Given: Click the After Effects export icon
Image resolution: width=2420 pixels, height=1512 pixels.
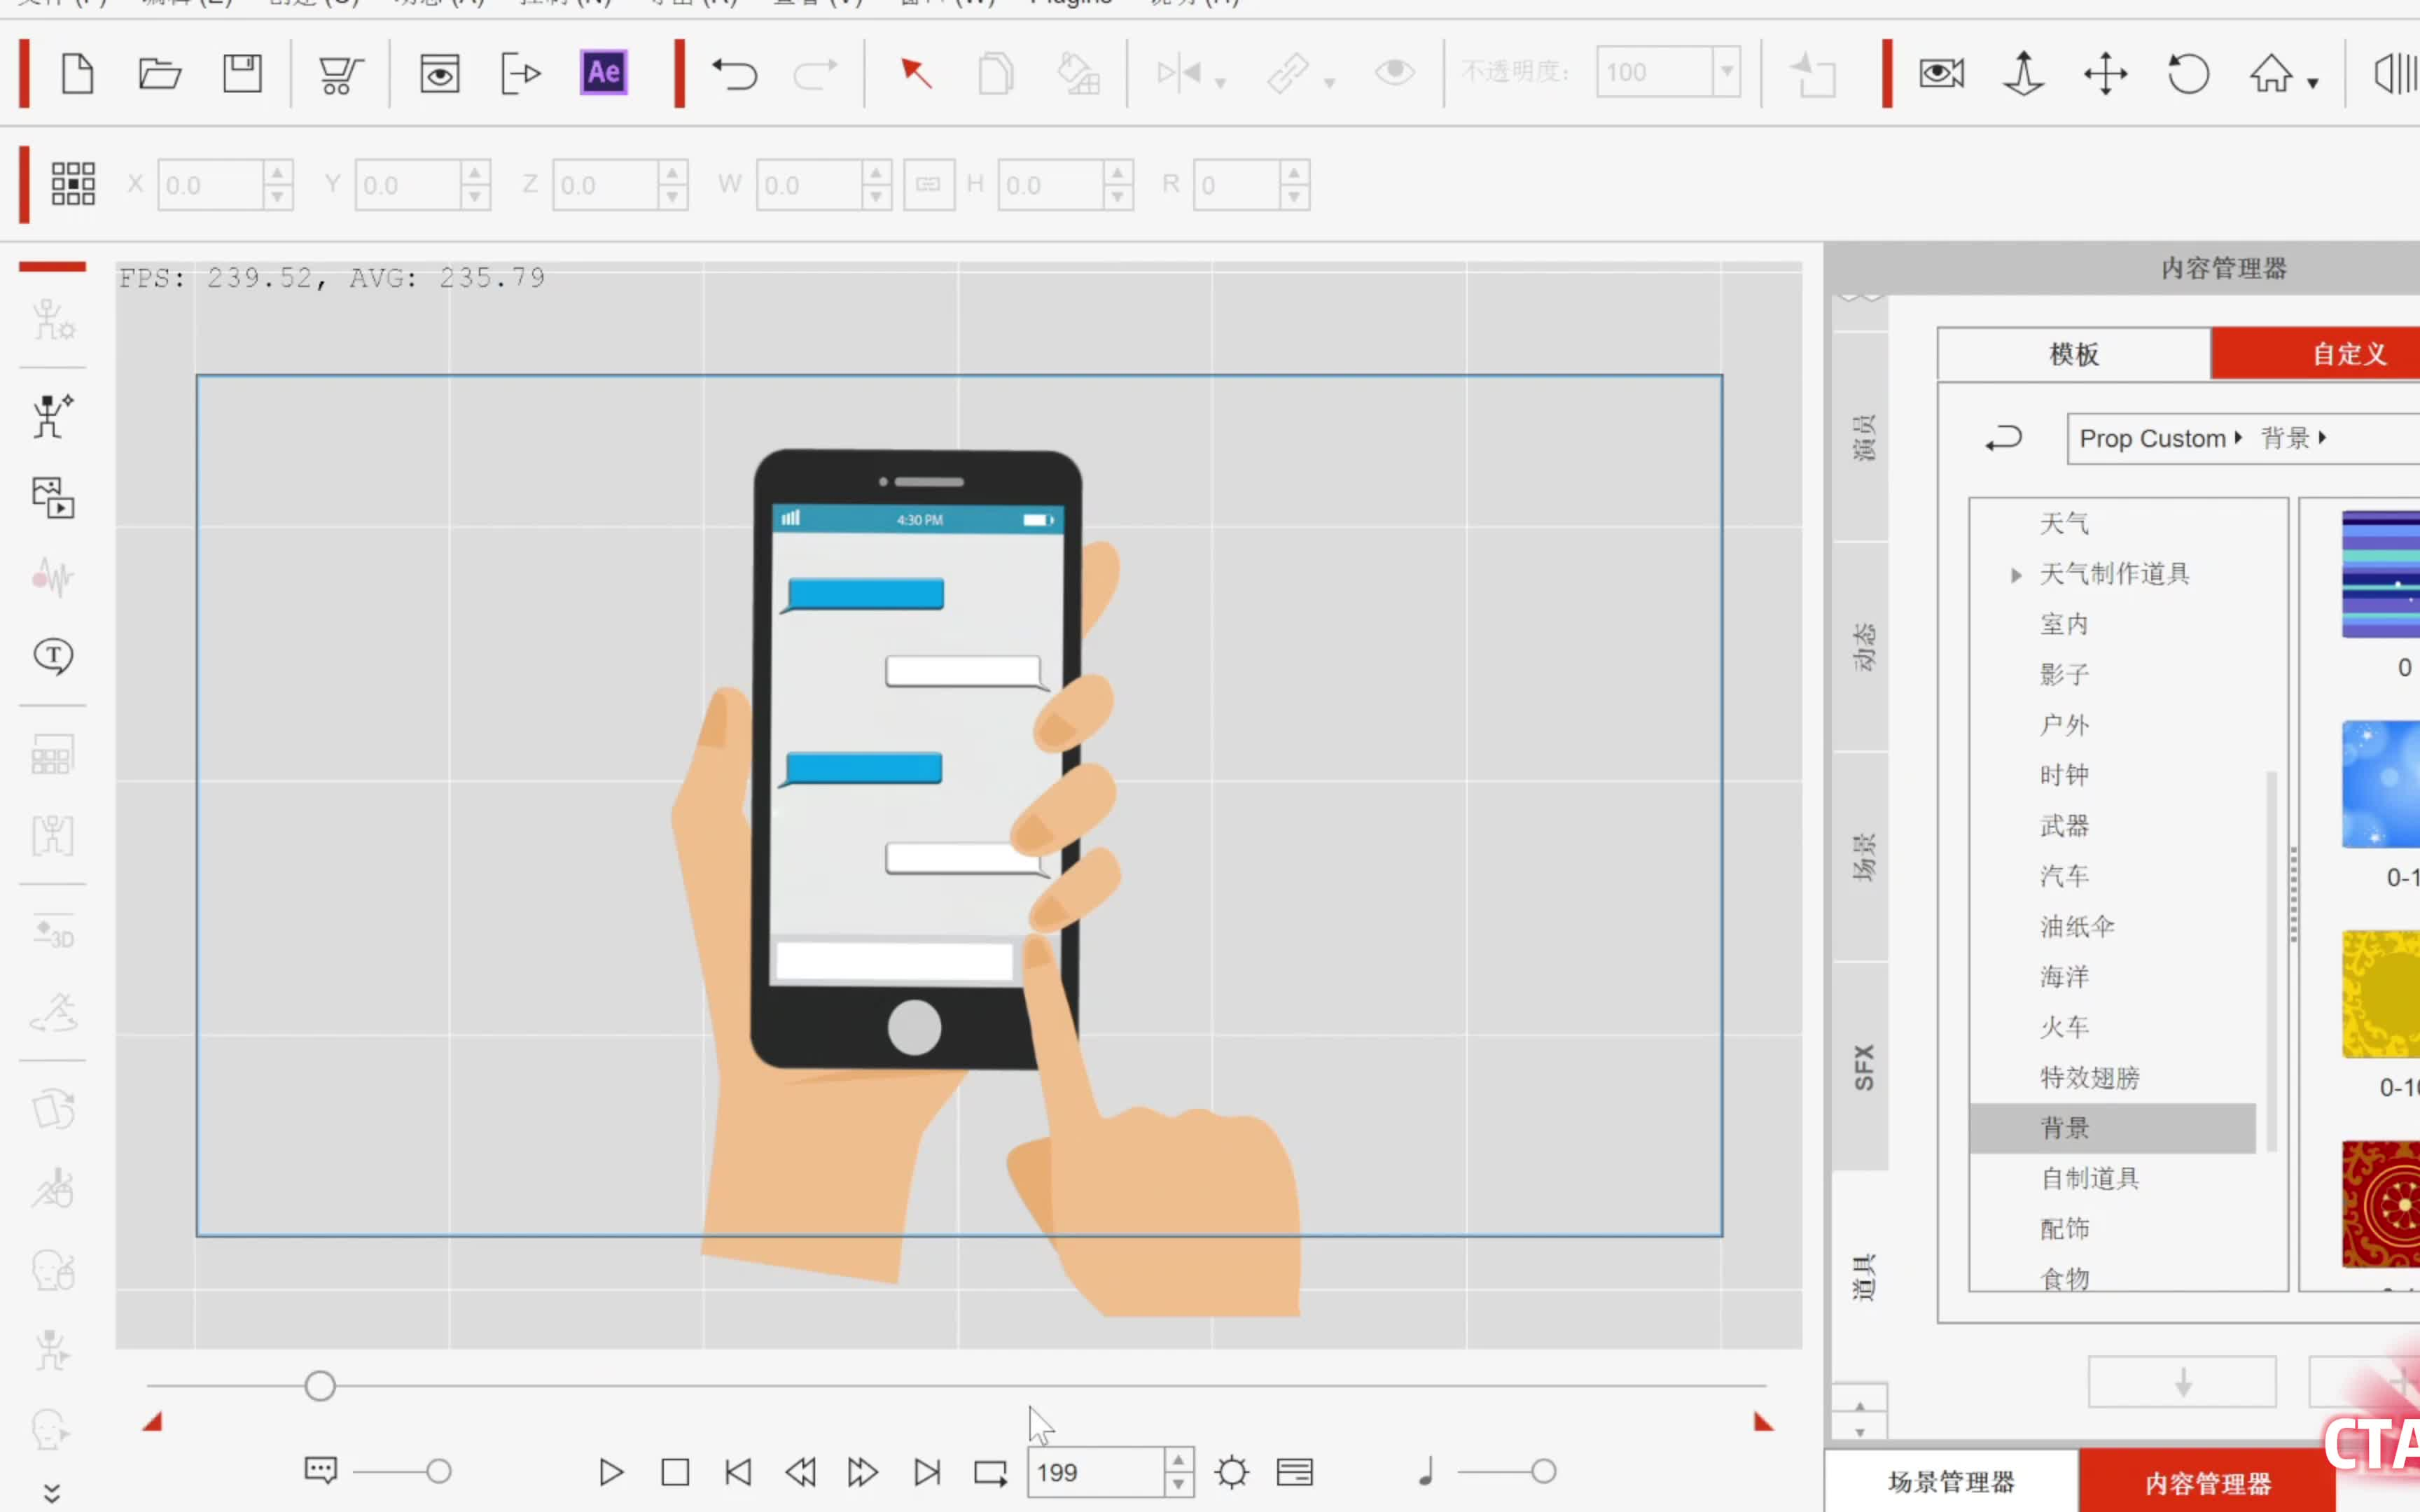Looking at the screenshot, I should (603, 73).
